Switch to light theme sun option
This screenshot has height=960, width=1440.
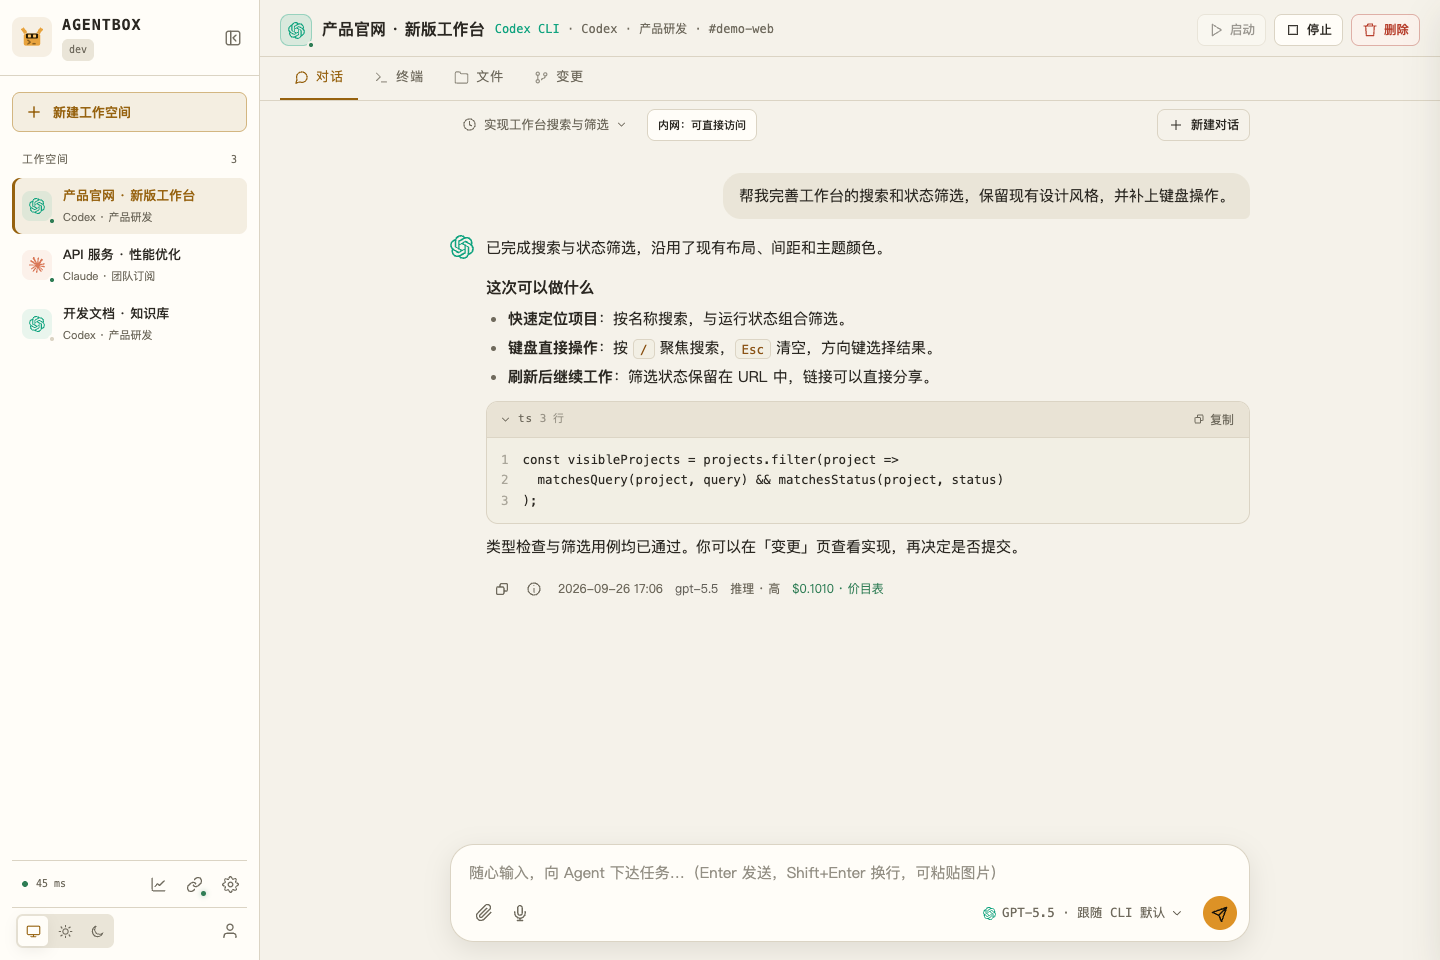pos(65,931)
